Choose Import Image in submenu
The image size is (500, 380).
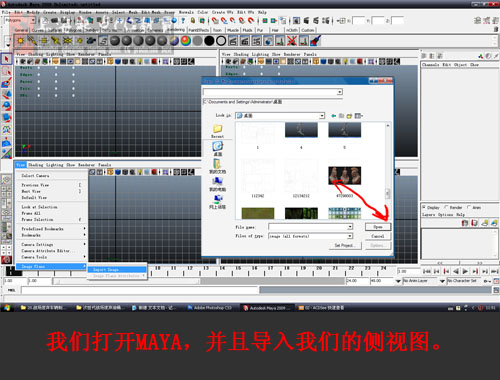(x=117, y=269)
